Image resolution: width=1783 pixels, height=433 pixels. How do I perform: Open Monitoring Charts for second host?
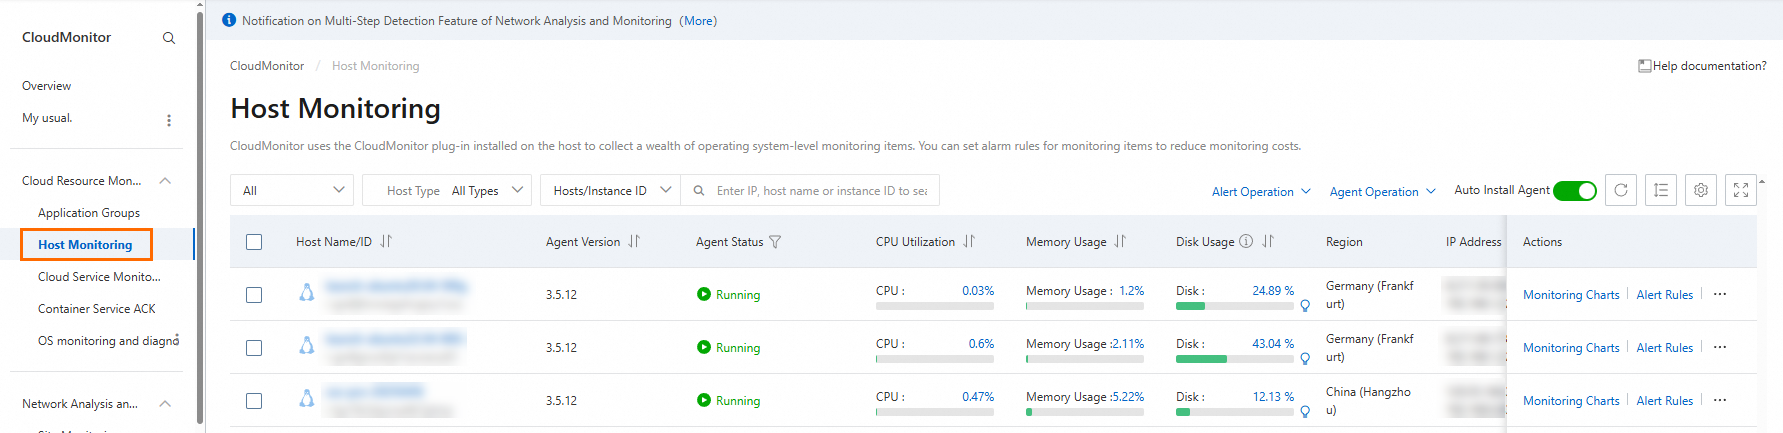tap(1571, 348)
